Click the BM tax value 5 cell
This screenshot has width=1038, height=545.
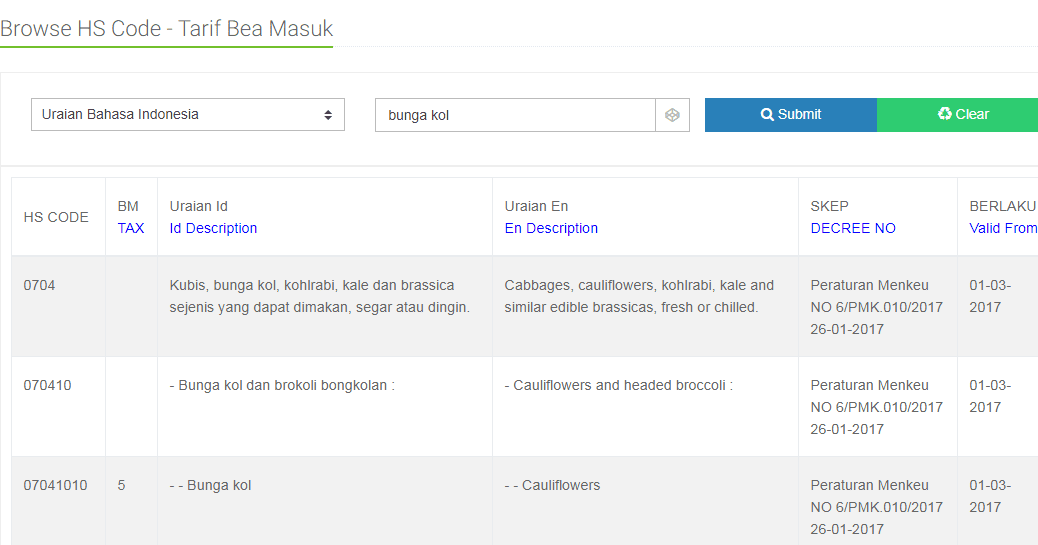click(122, 485)
